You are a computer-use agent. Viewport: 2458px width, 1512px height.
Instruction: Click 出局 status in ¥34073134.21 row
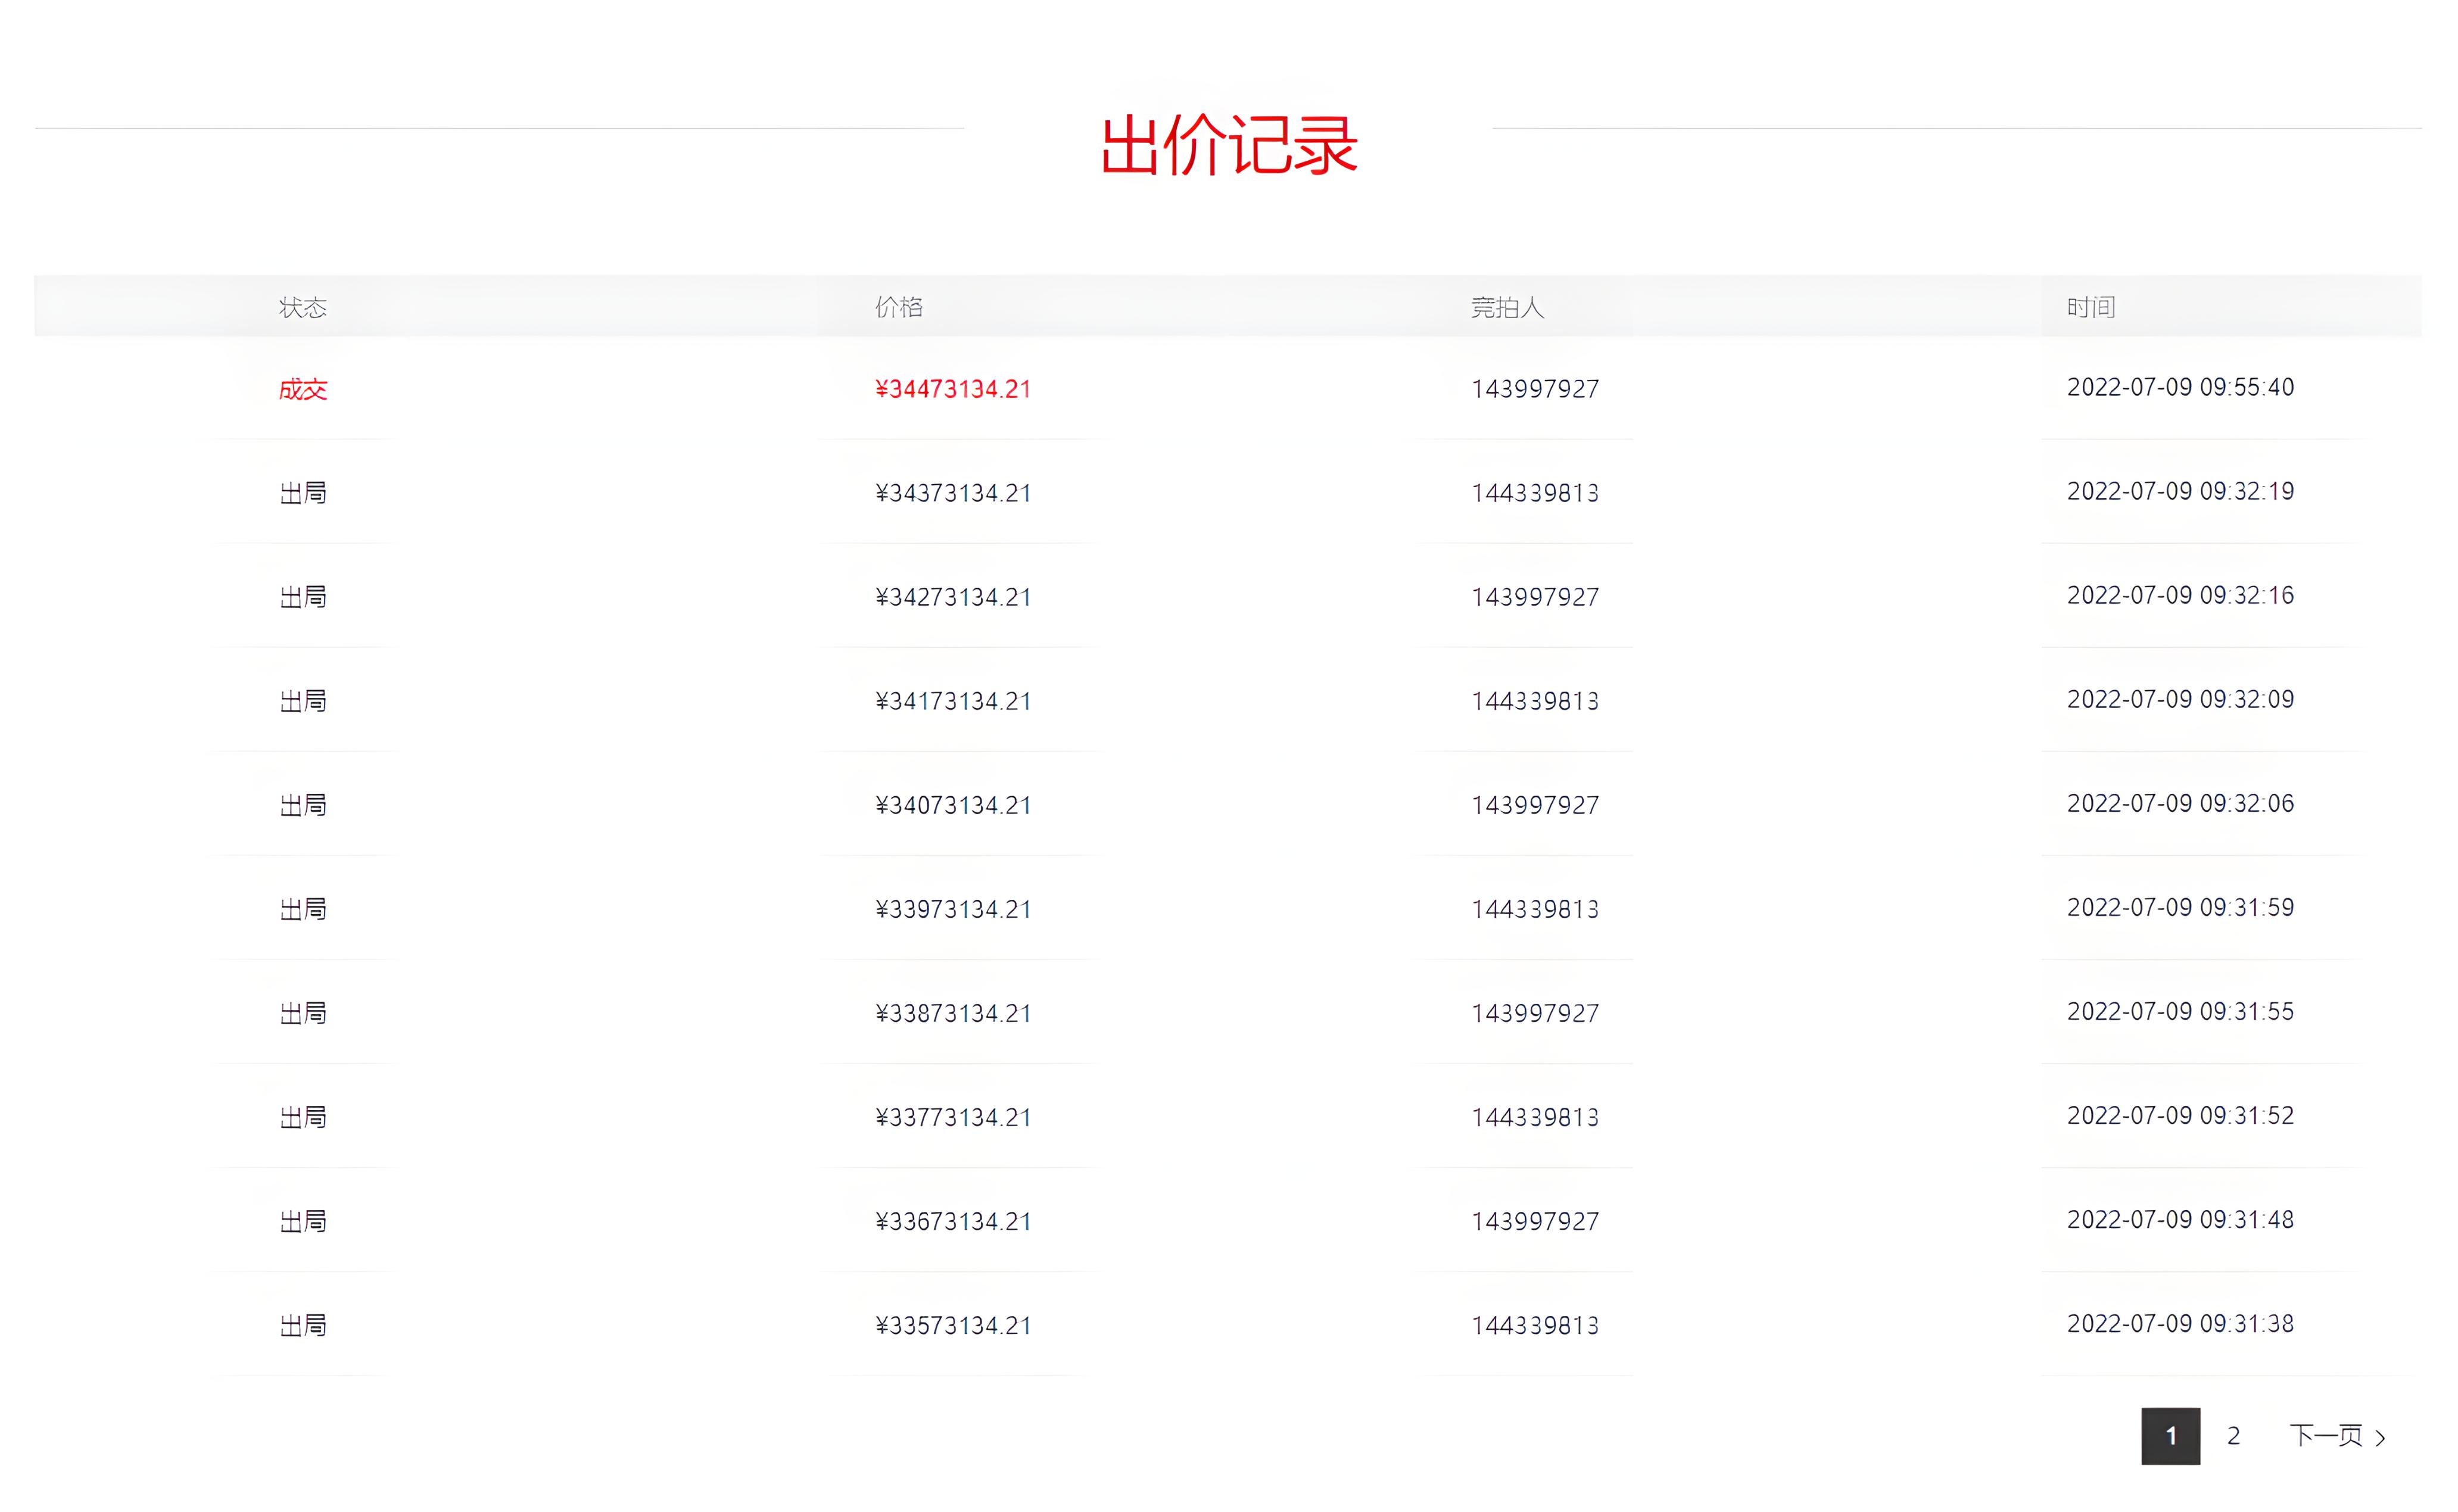303,805
